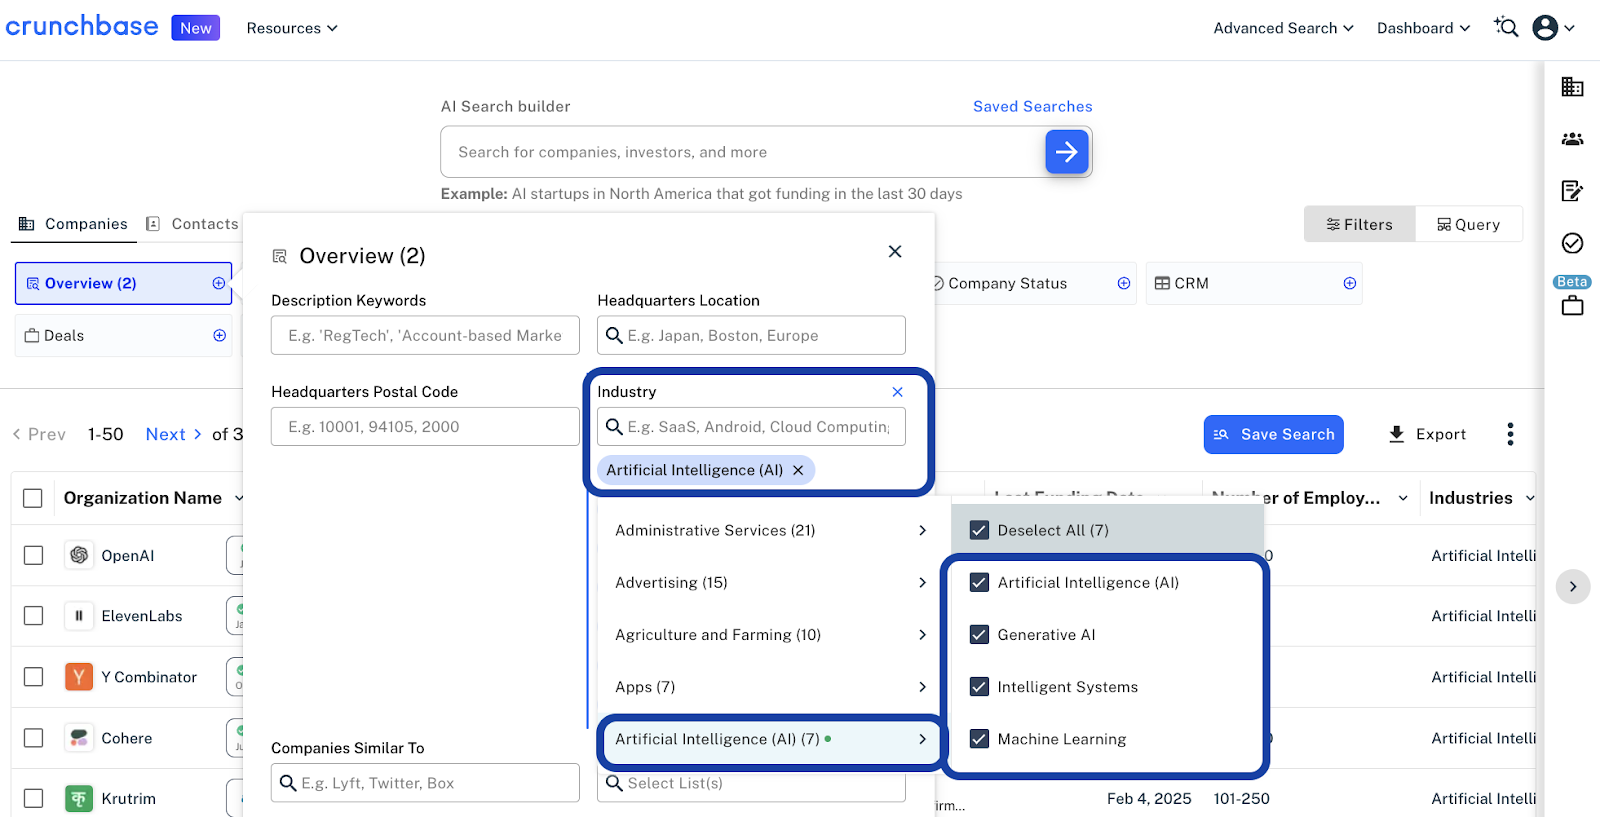Click the Krutrim logo
This screenshot has height=817, width=1600.
[79, 798]
